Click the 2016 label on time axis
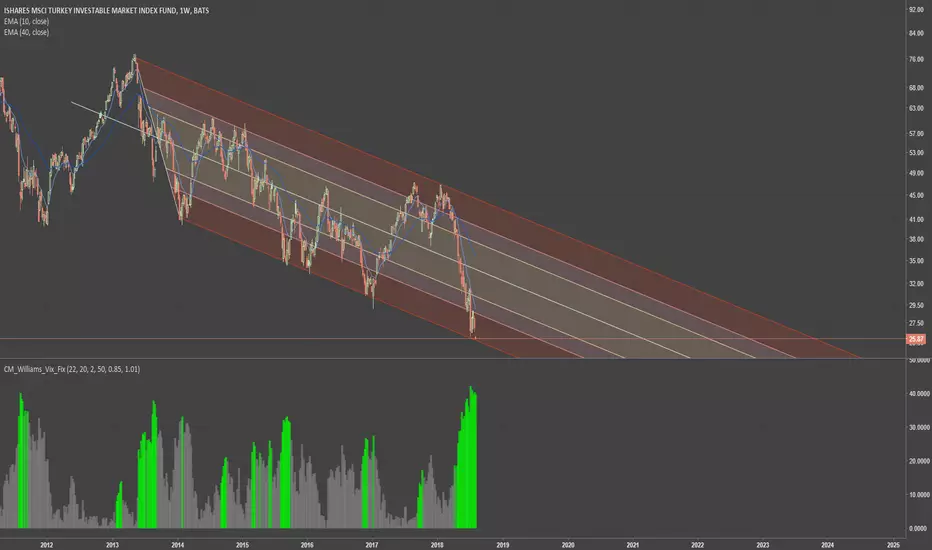 307,545
